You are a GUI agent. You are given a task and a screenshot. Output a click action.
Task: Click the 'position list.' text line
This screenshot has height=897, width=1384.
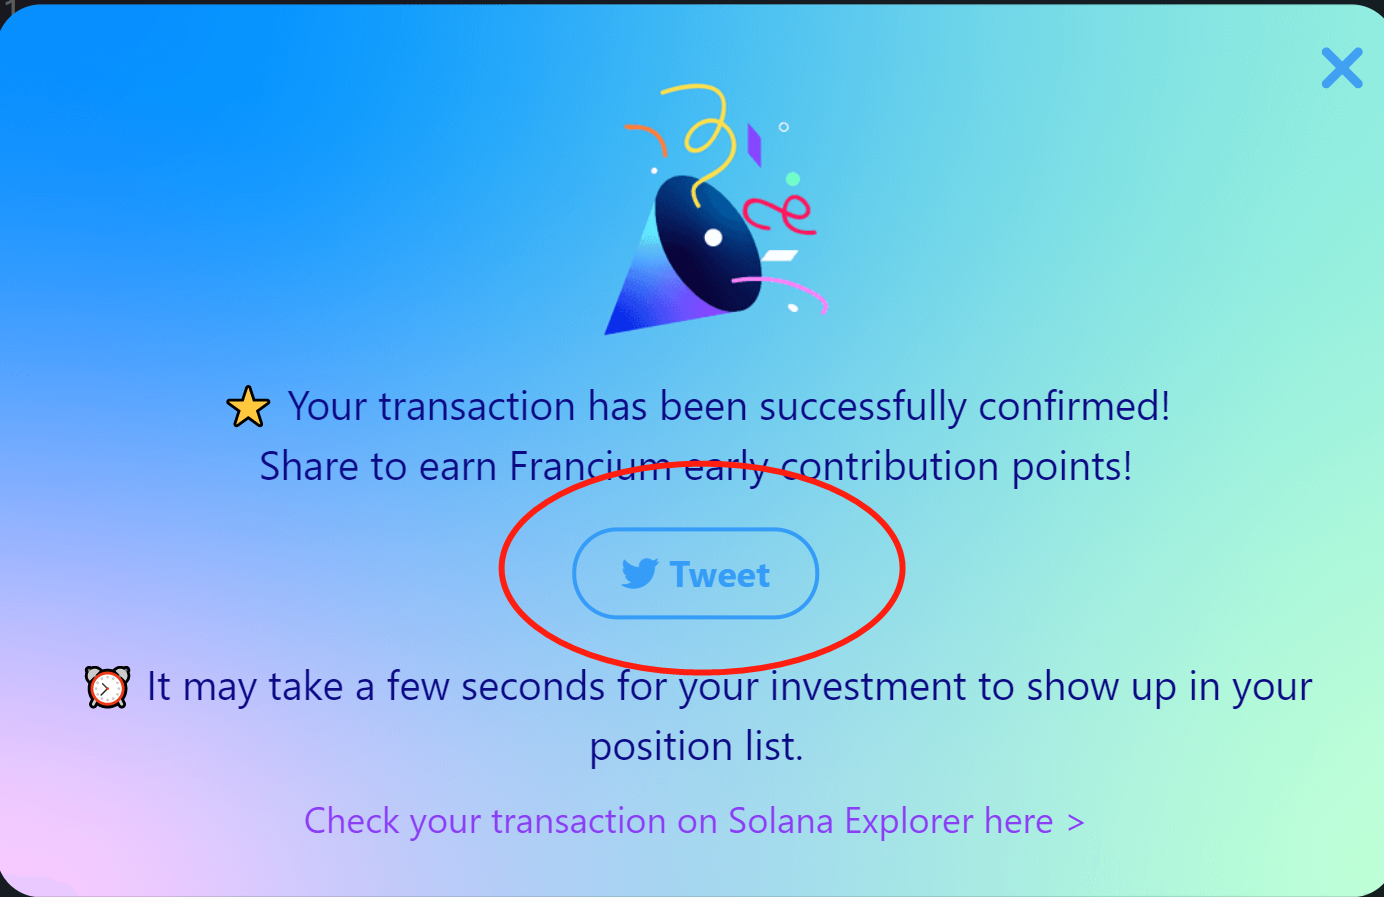(696, 747)
